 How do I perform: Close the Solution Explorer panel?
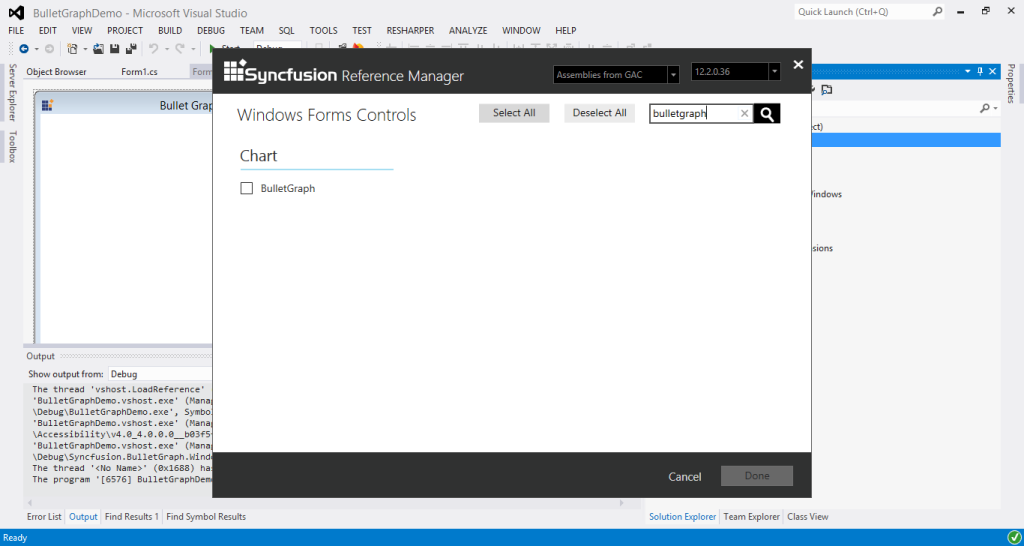click(993, 71)
